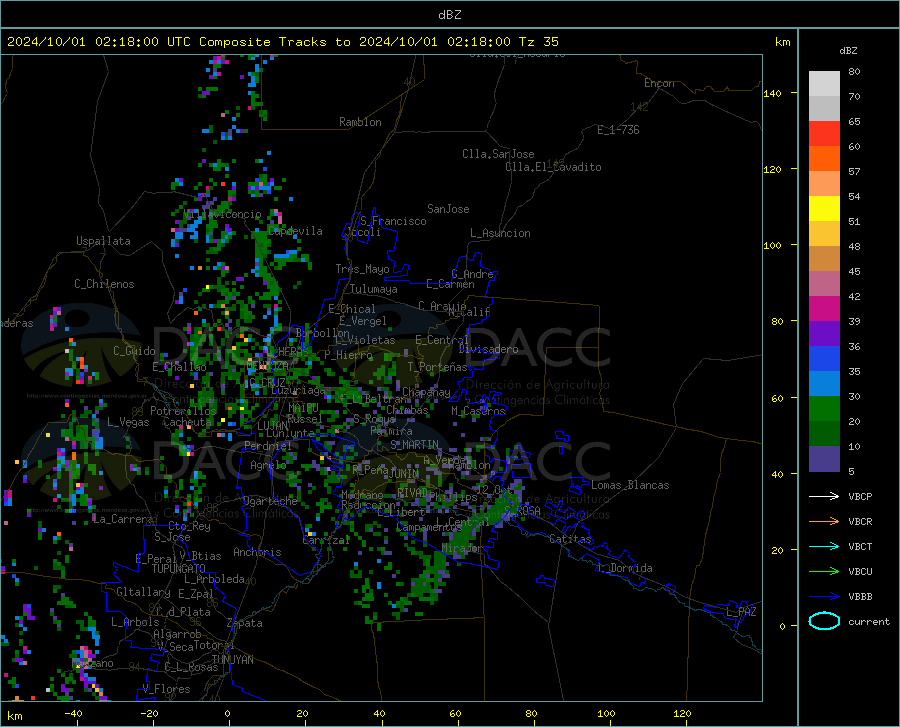Select the purple 36 dBZ color swatch
Viewport: 900px width, 727px height.
pos(824,334)
